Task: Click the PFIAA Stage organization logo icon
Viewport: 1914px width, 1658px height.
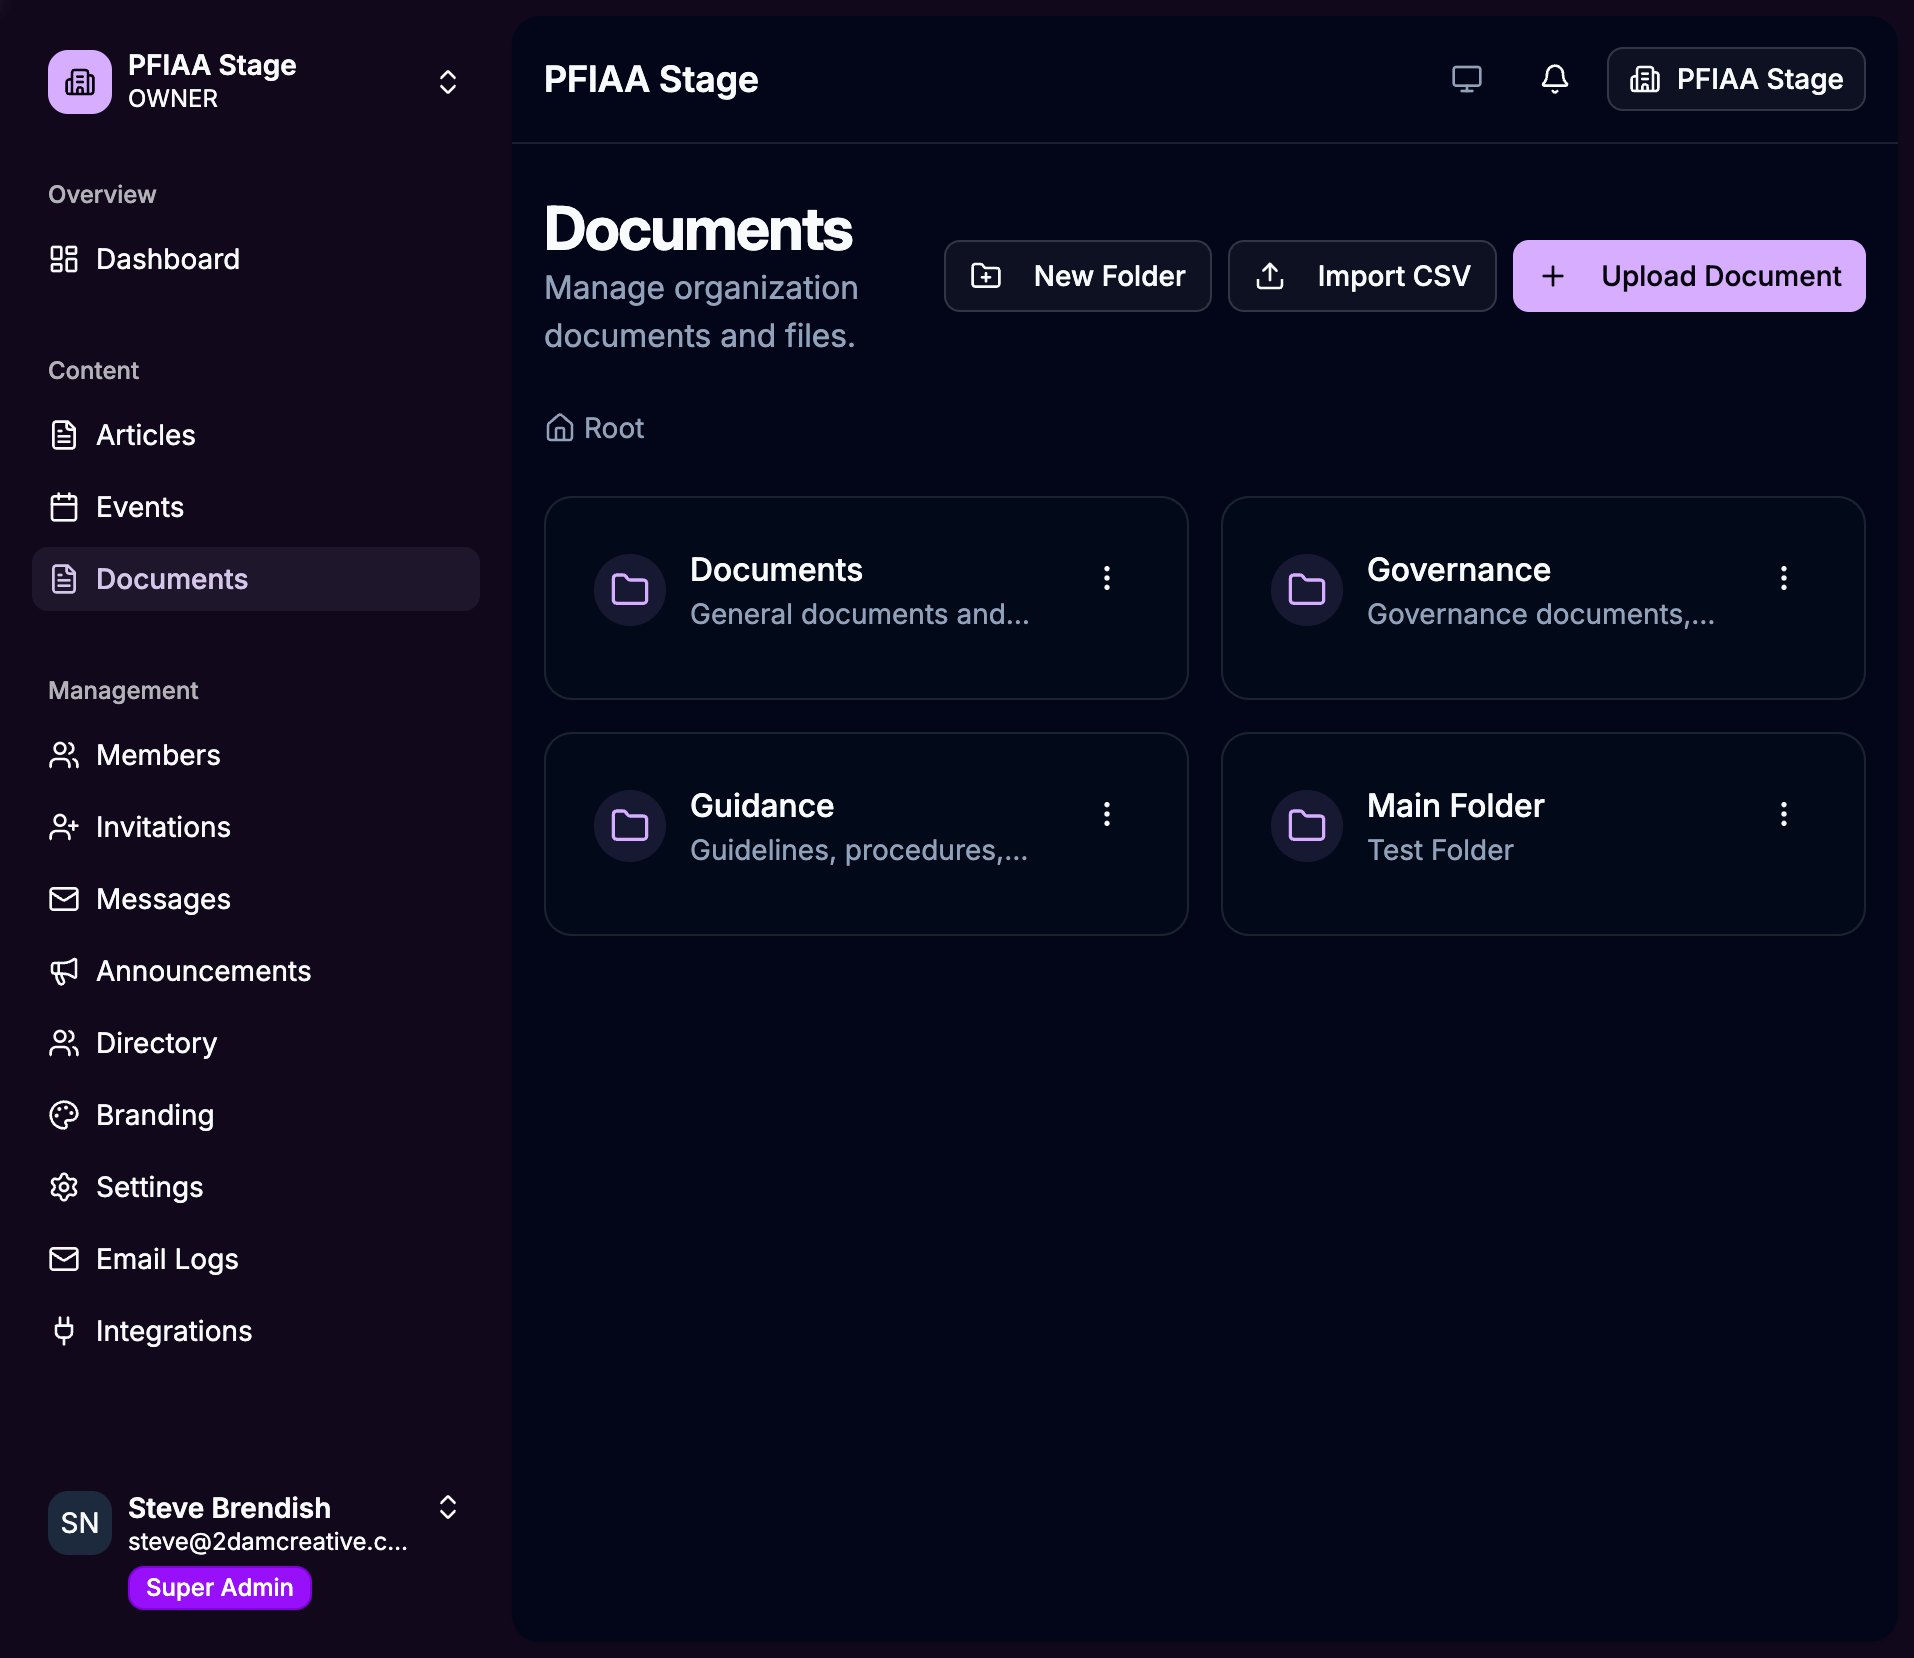Action: [x=80, y=82]
